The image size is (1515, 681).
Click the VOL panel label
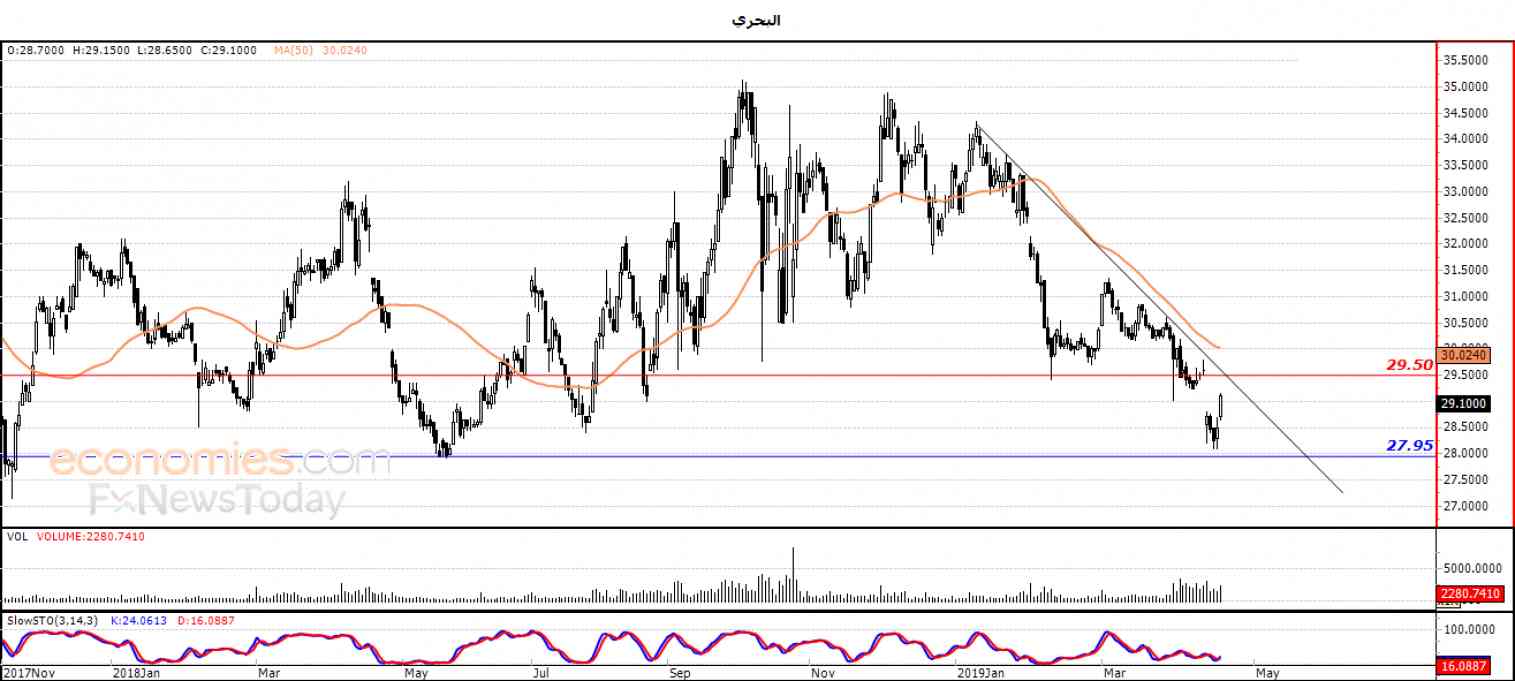click(x=17, y=537)
